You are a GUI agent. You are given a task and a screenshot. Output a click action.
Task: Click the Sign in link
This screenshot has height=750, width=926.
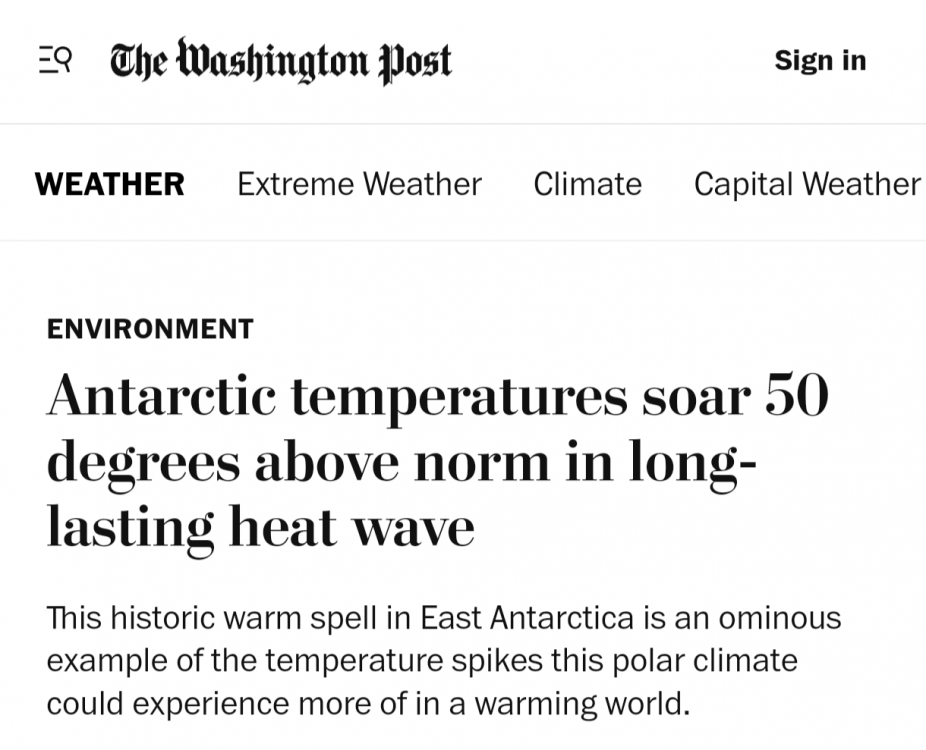(x=820, y=60)
